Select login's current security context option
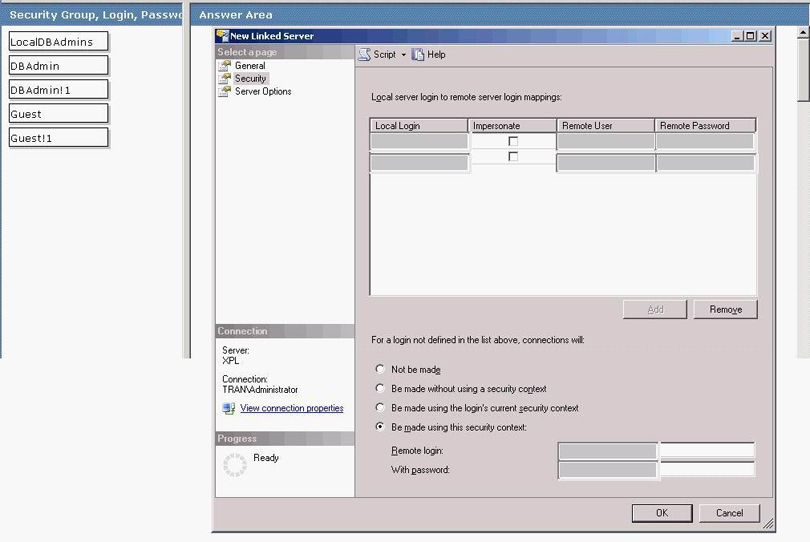 380,408
